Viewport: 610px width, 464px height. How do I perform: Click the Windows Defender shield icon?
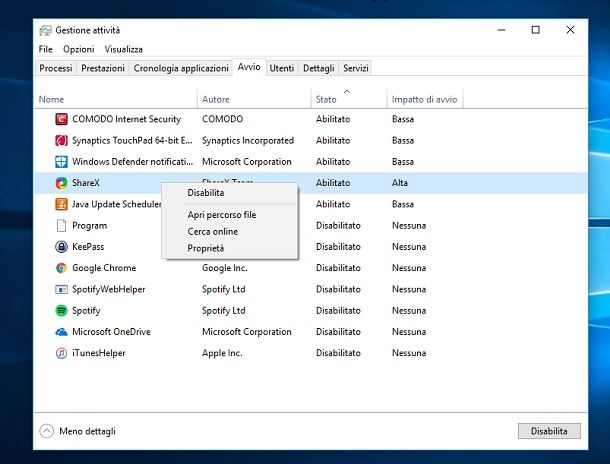pyautogui.click(x=61, y=162)
